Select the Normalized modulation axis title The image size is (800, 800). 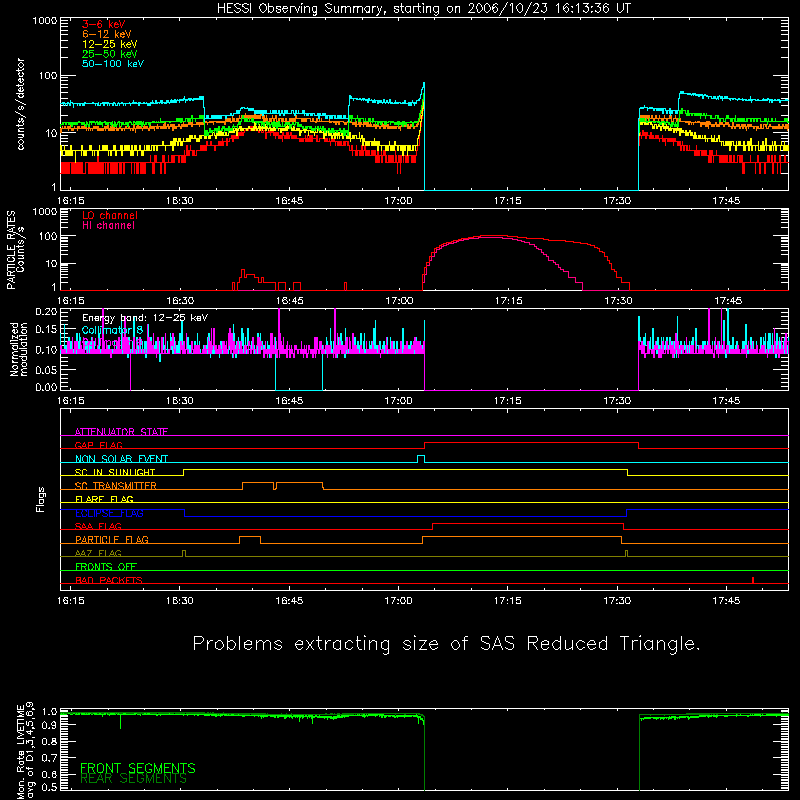(19, 349)
